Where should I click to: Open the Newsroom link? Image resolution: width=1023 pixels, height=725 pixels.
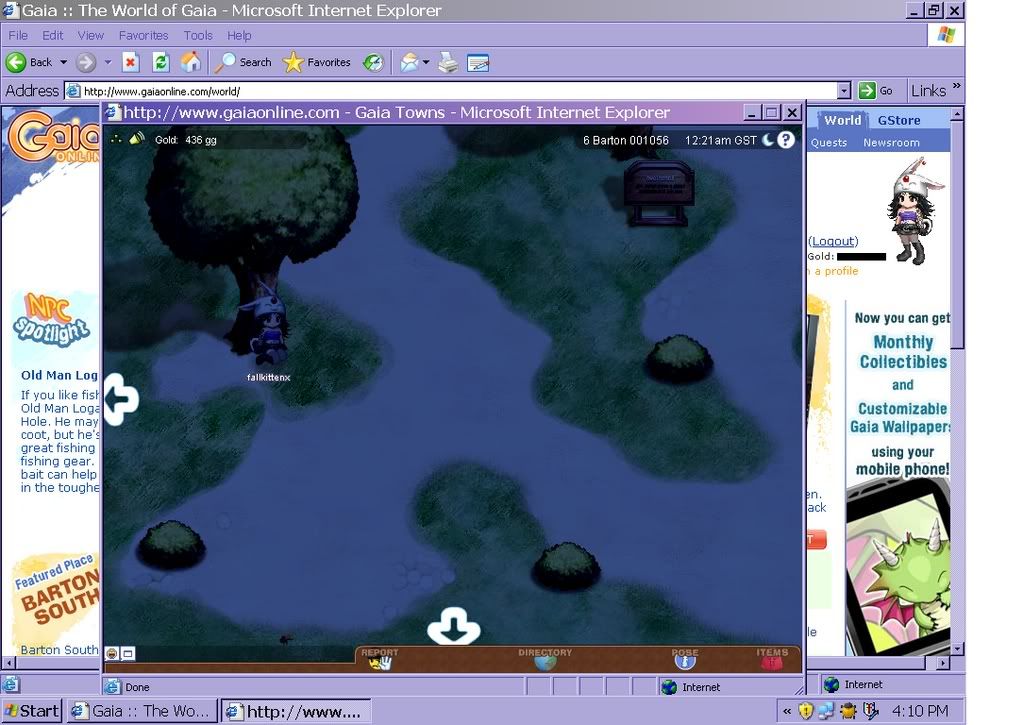coord(891,142)
